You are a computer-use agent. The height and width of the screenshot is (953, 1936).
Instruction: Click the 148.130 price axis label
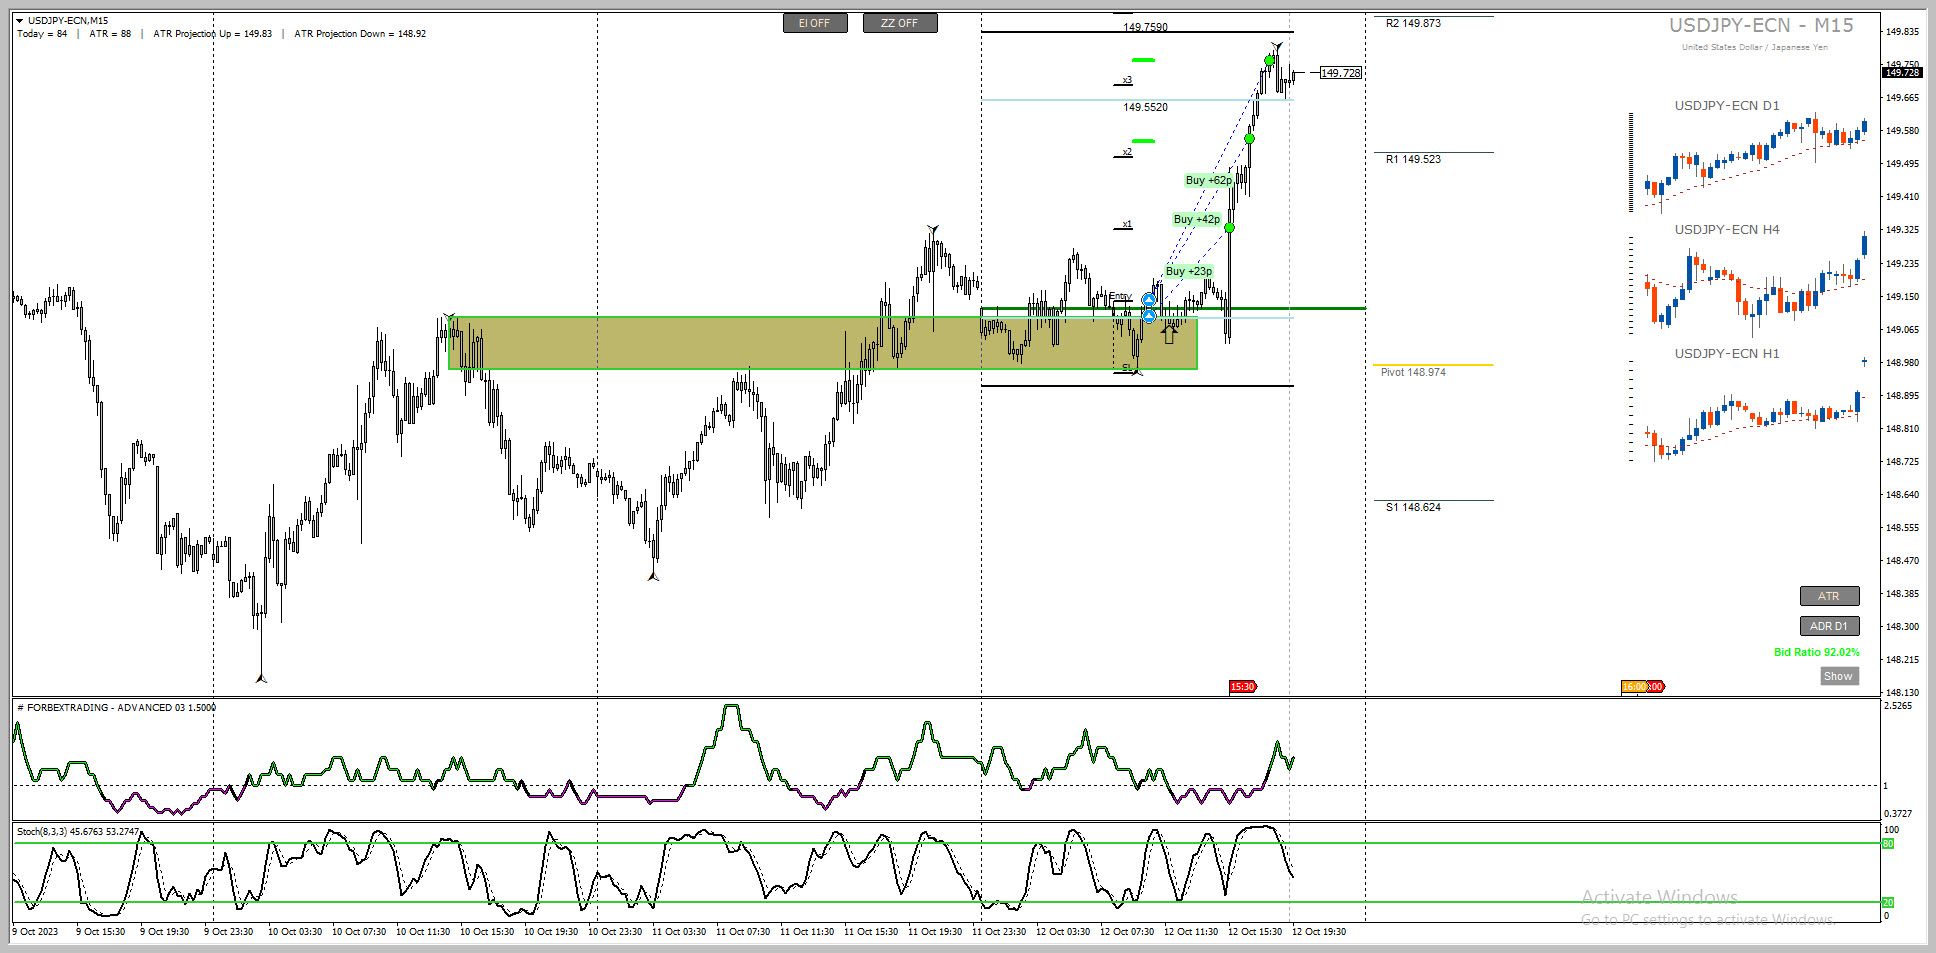[x=1903, y=692]
